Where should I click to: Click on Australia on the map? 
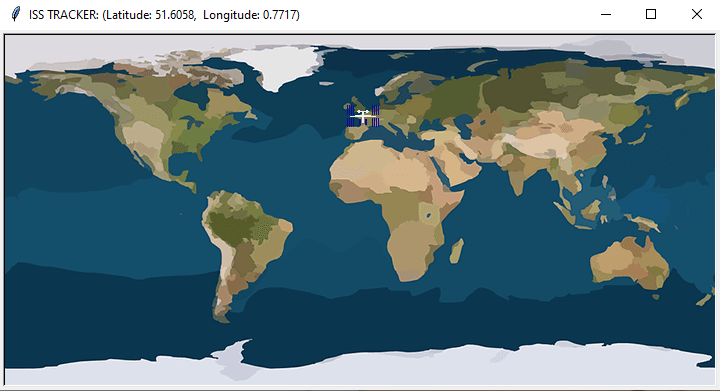pyautogui.click(x=630, y=263)
